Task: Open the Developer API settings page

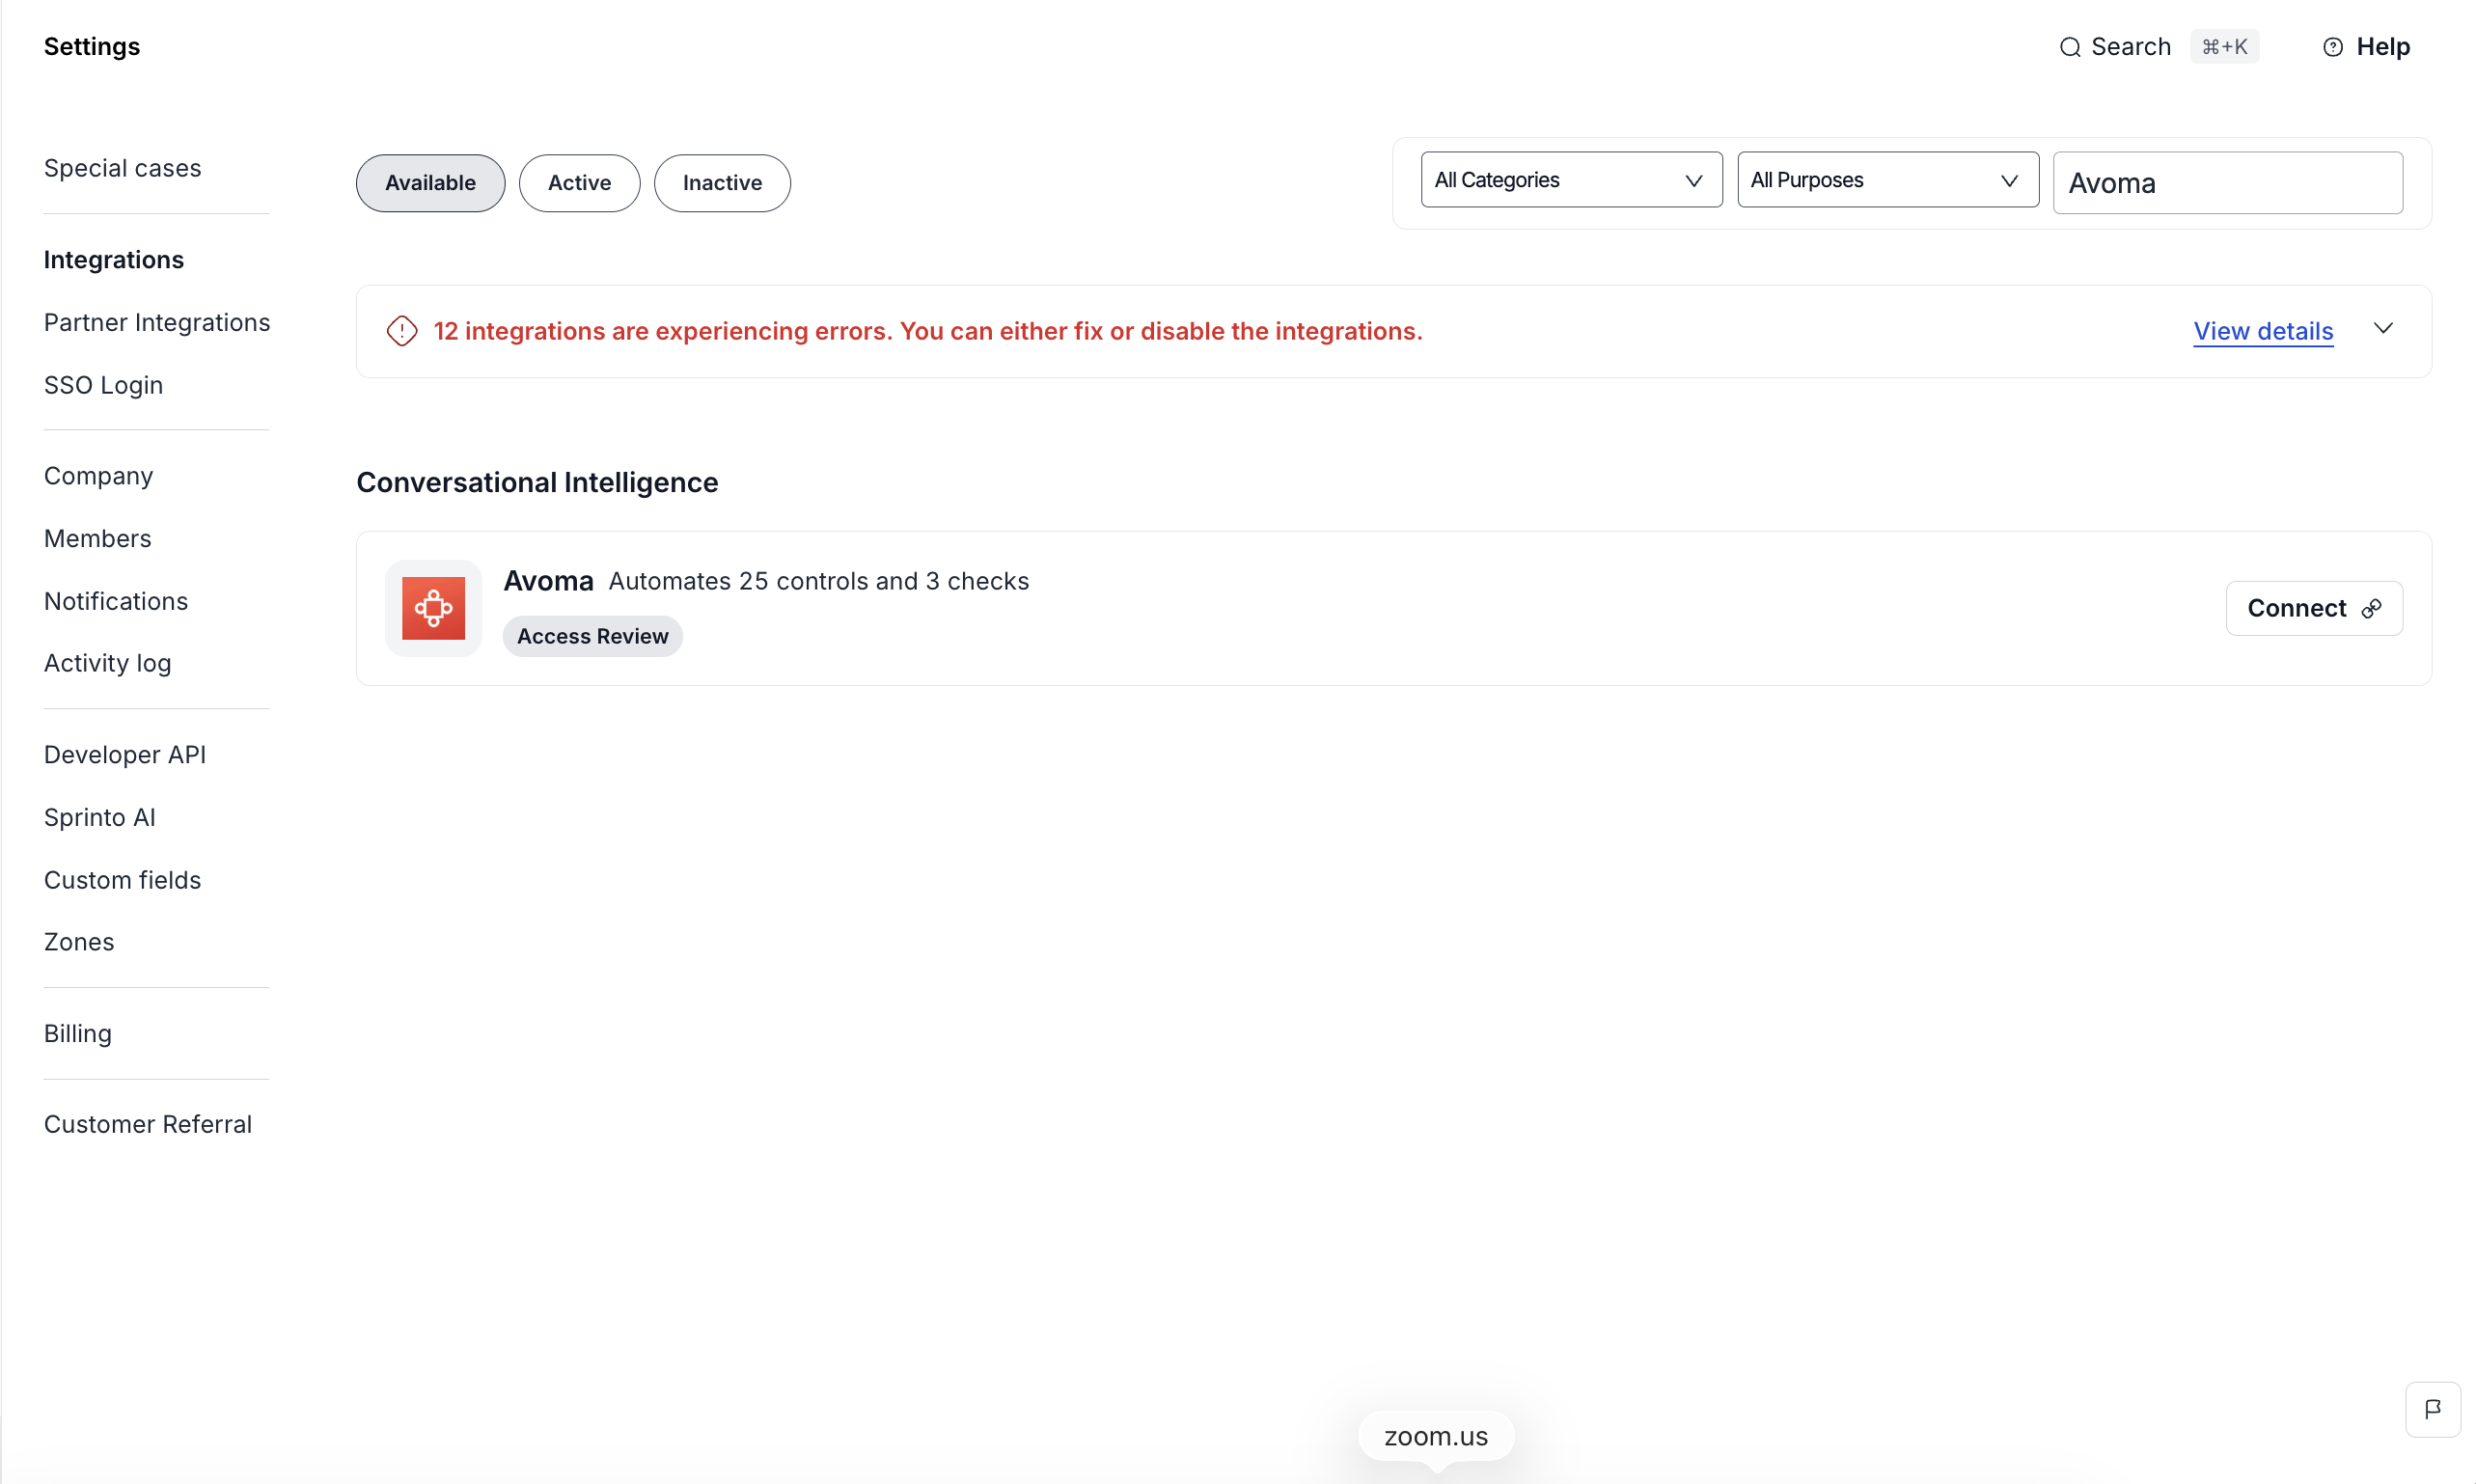Action: pos(125,754)
